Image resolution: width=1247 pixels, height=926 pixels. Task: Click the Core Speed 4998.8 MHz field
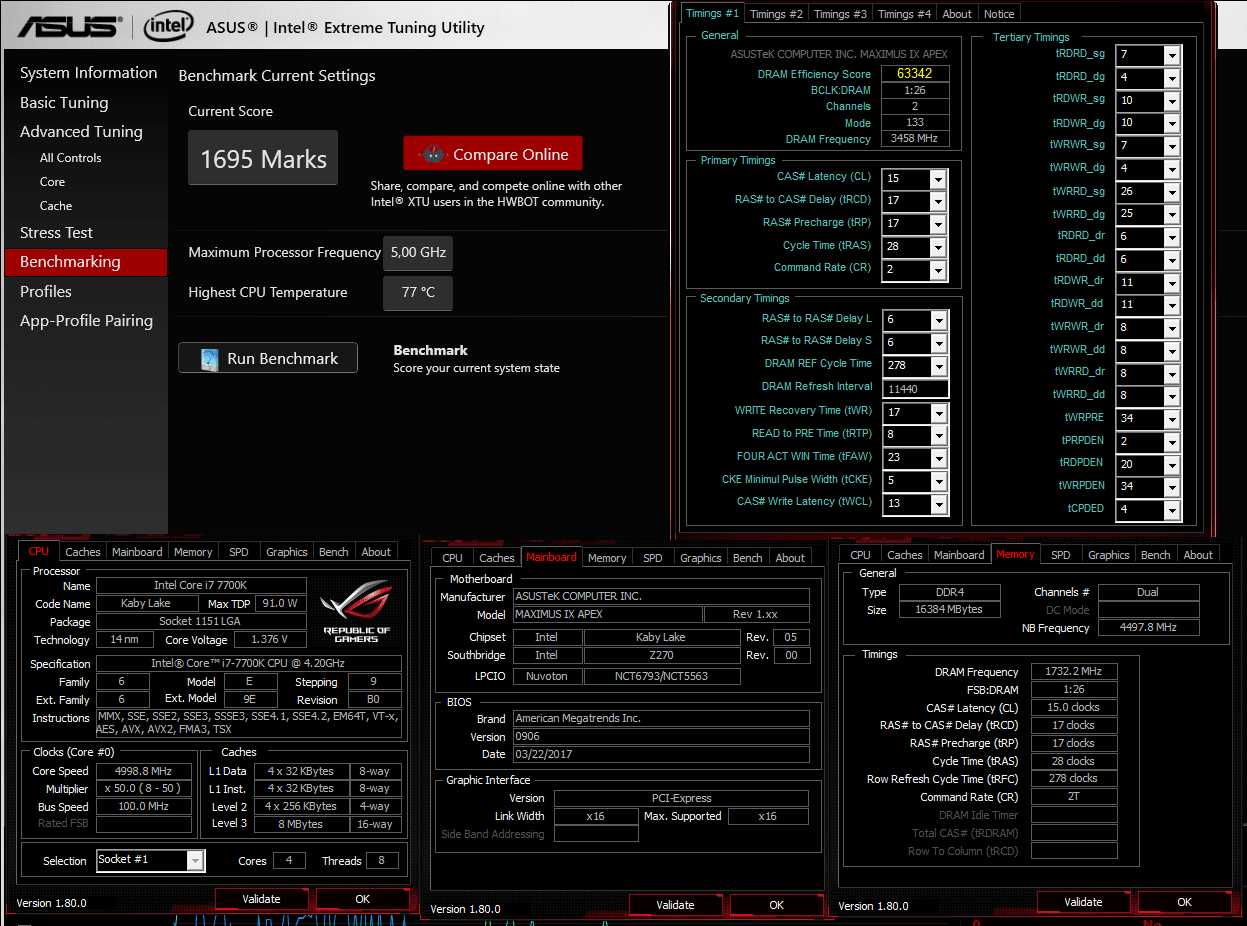click(143, 771)
